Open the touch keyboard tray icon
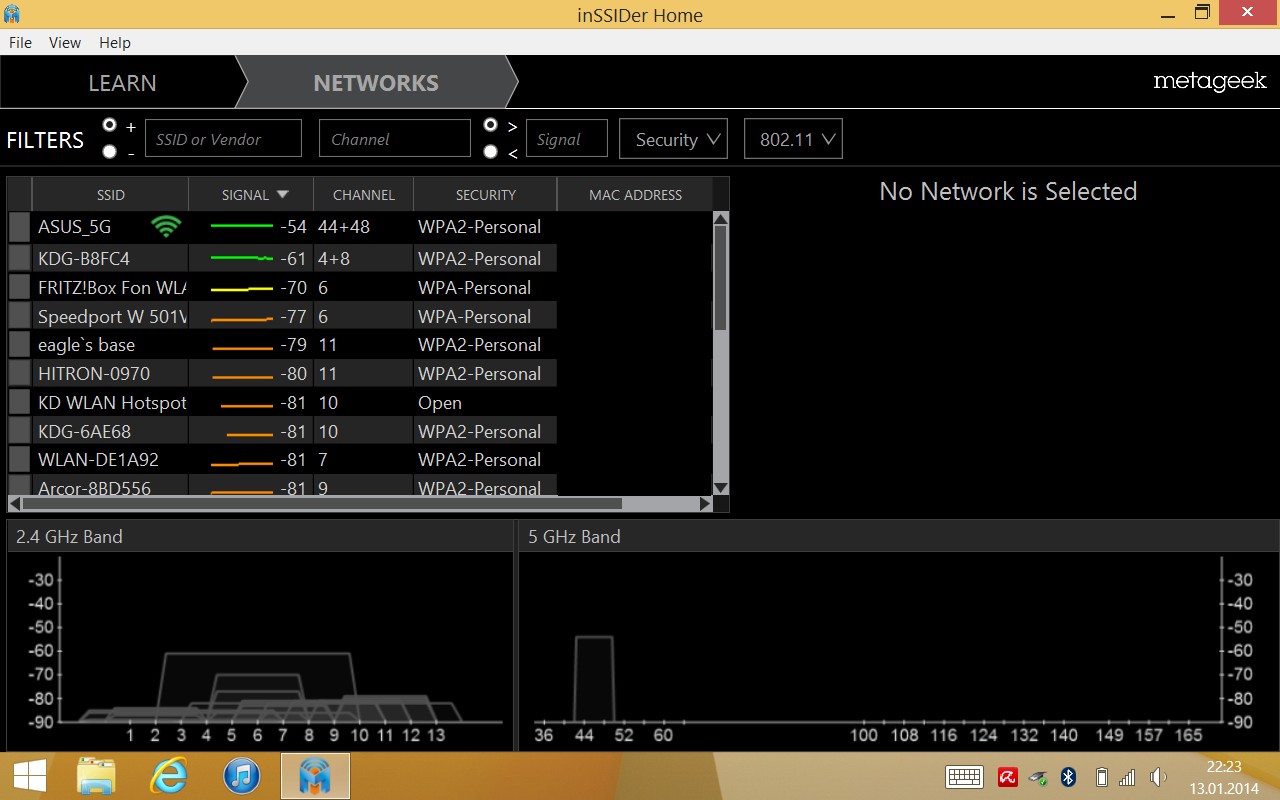This screenshot has width=1280, height=800. 964,777
